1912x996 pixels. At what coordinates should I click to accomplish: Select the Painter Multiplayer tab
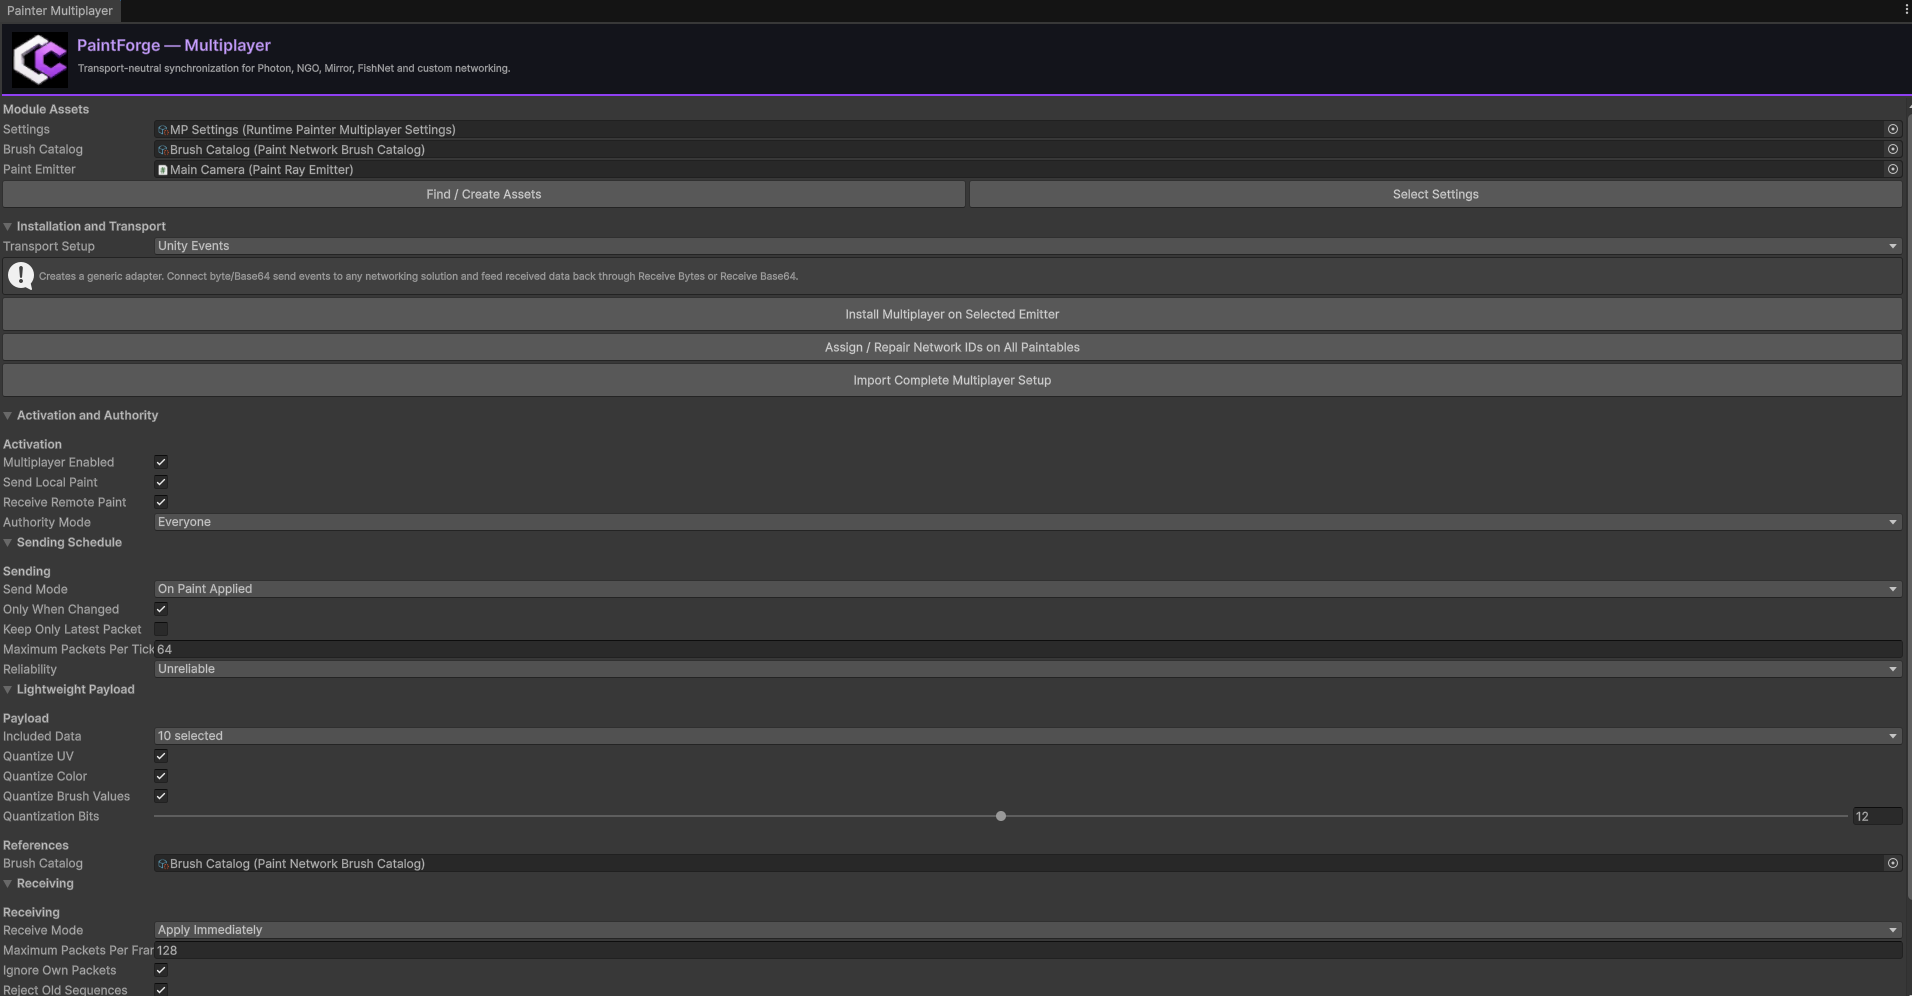click(60, 11)
